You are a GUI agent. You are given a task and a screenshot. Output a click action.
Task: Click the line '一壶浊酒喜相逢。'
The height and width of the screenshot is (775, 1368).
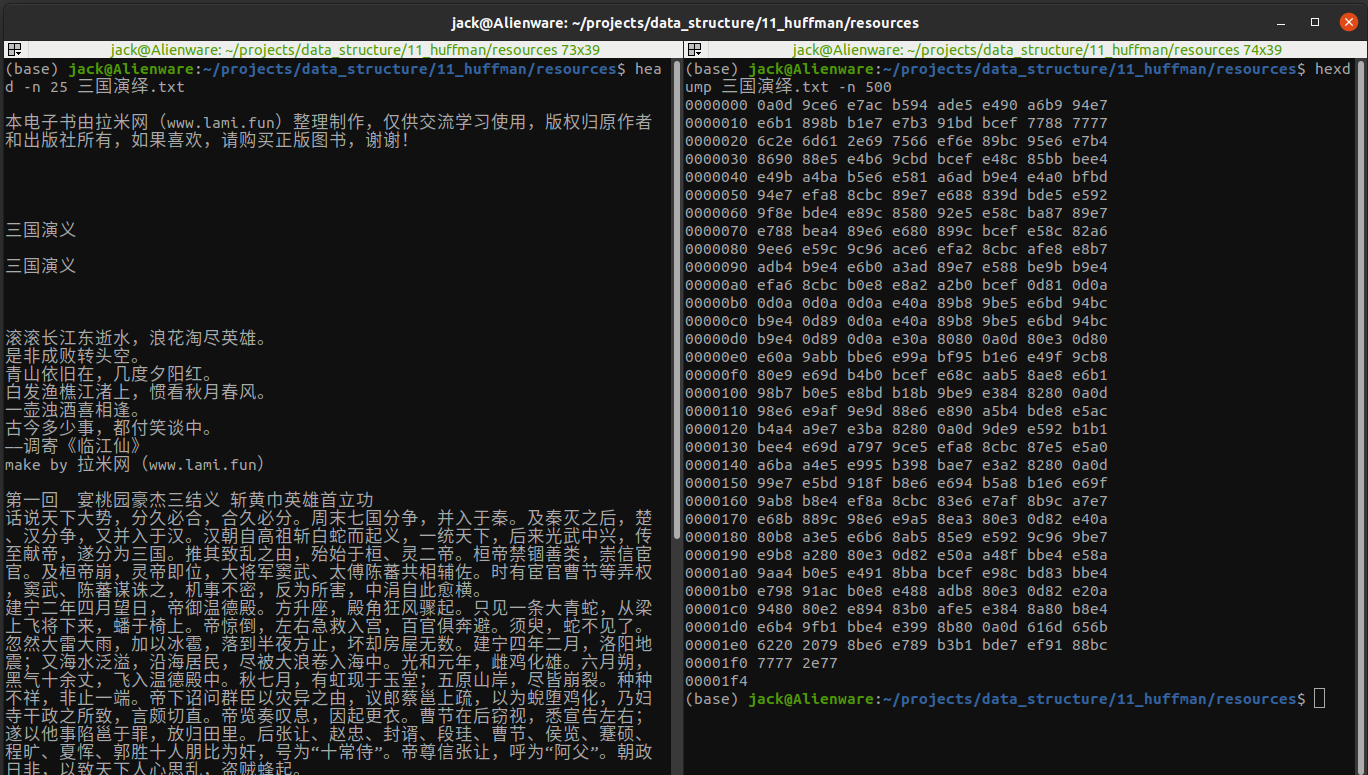[x=74, y=410]
